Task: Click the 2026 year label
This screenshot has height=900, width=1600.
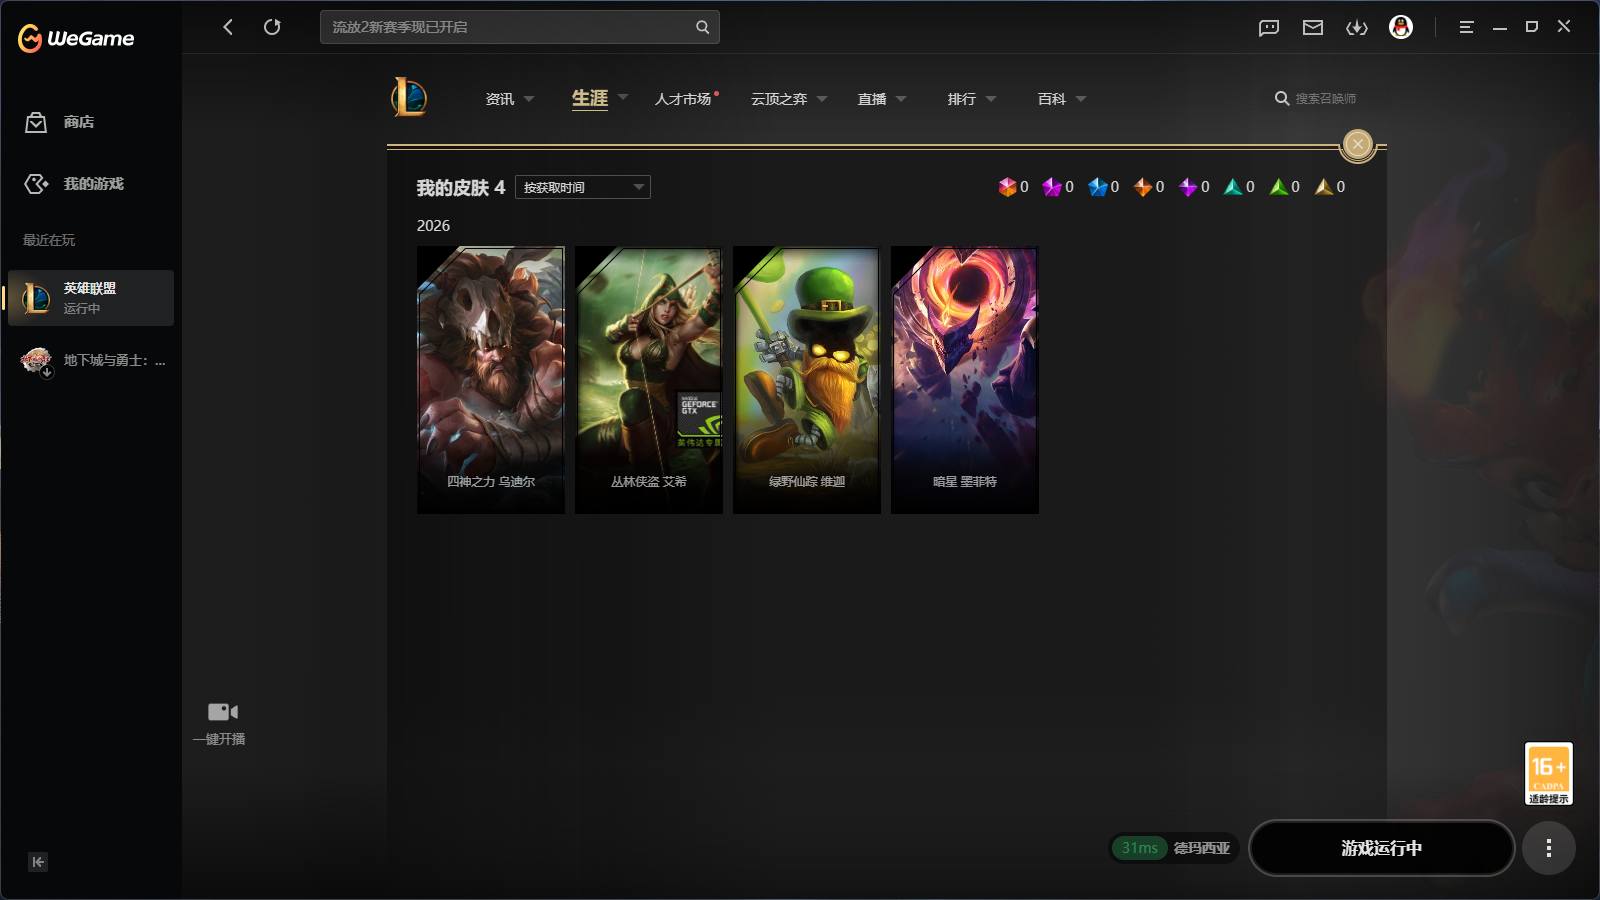Action: [433, 226]
